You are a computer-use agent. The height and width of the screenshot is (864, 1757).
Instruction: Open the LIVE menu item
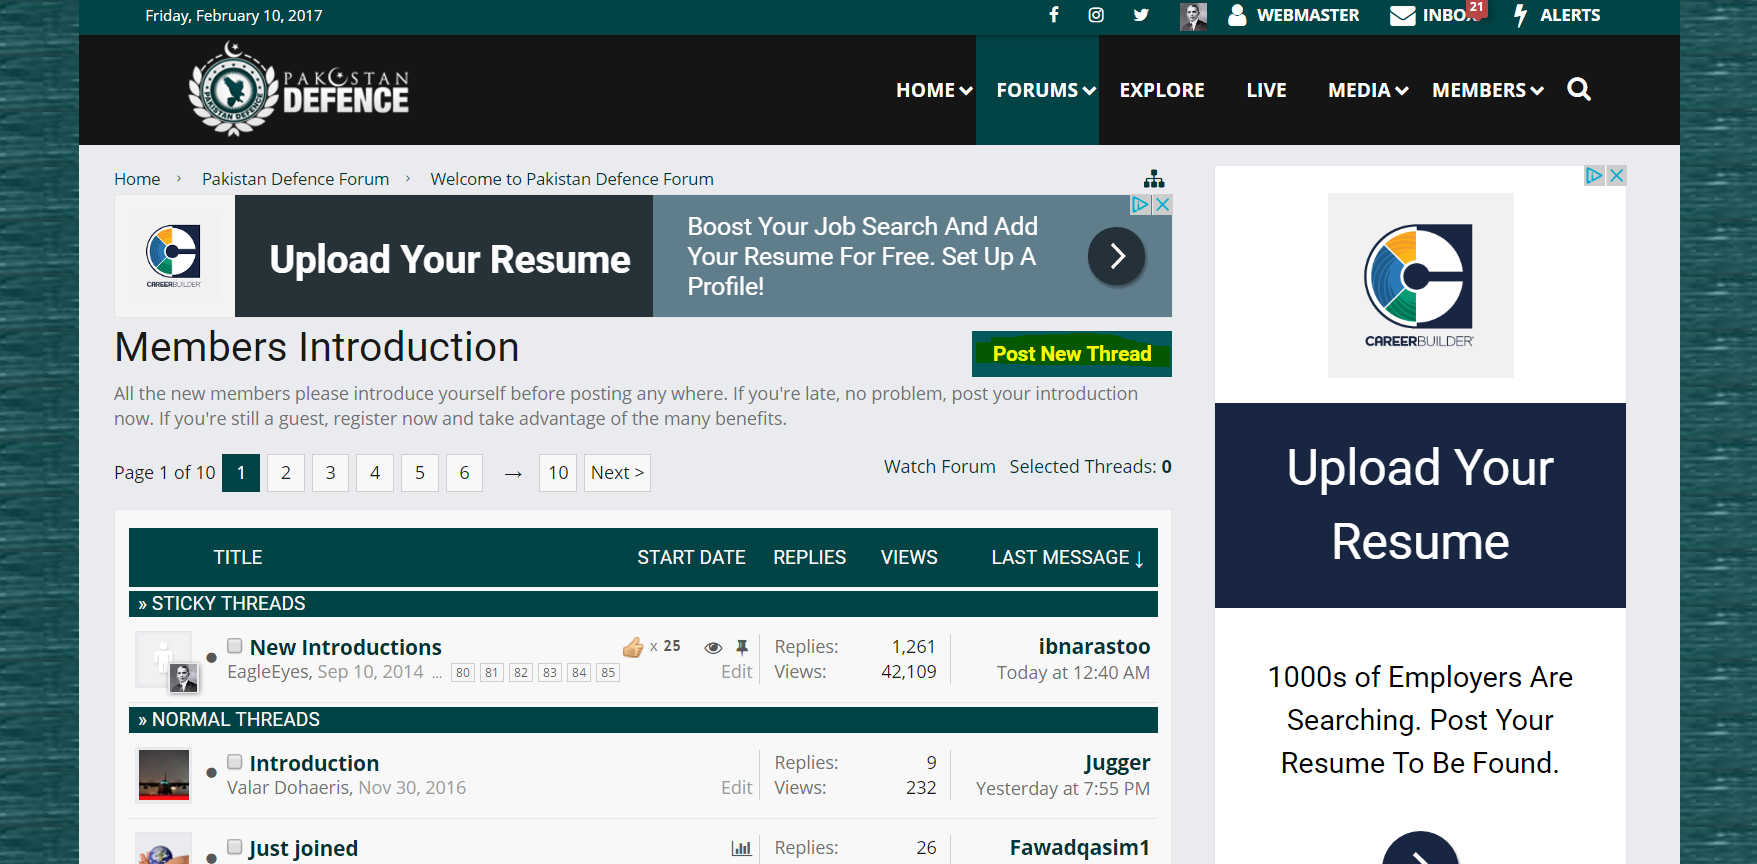1266,90
